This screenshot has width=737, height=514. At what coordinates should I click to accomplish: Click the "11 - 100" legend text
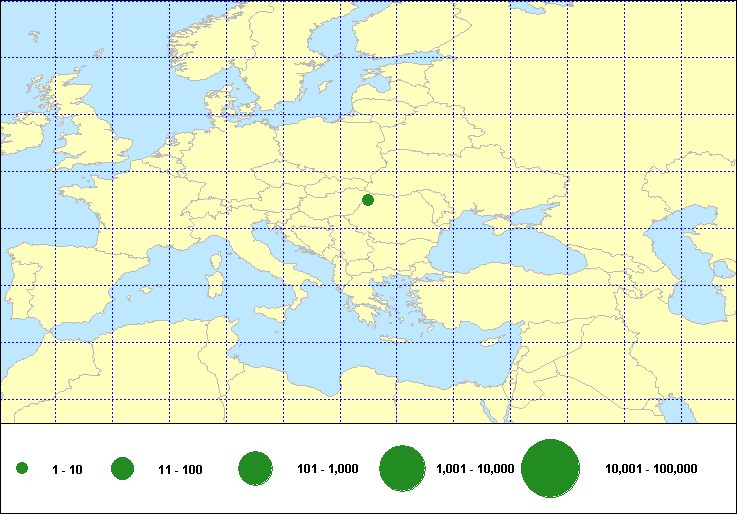pos(180,469)
